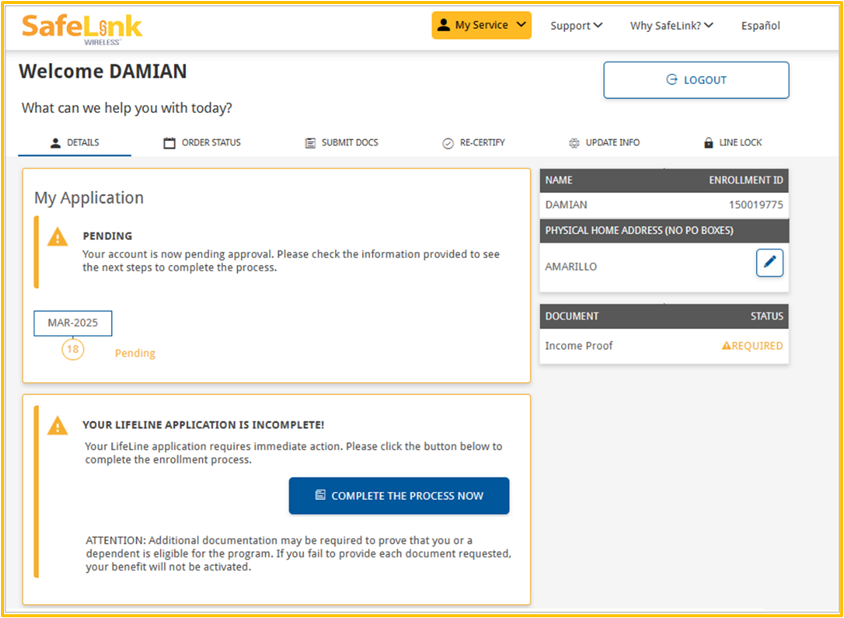This screenshot has width=844, height=618.
Task: Click the Welcome DAMIAN heading
Action: [x=103, y=71]
